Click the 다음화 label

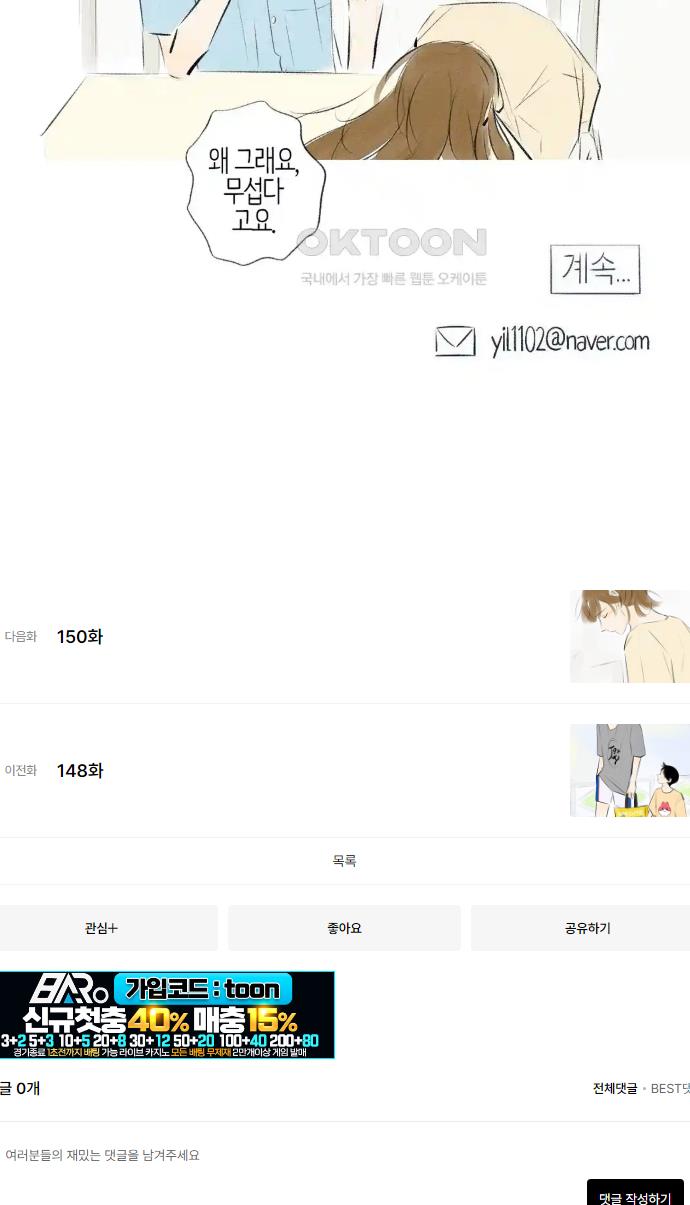point(21,637)
